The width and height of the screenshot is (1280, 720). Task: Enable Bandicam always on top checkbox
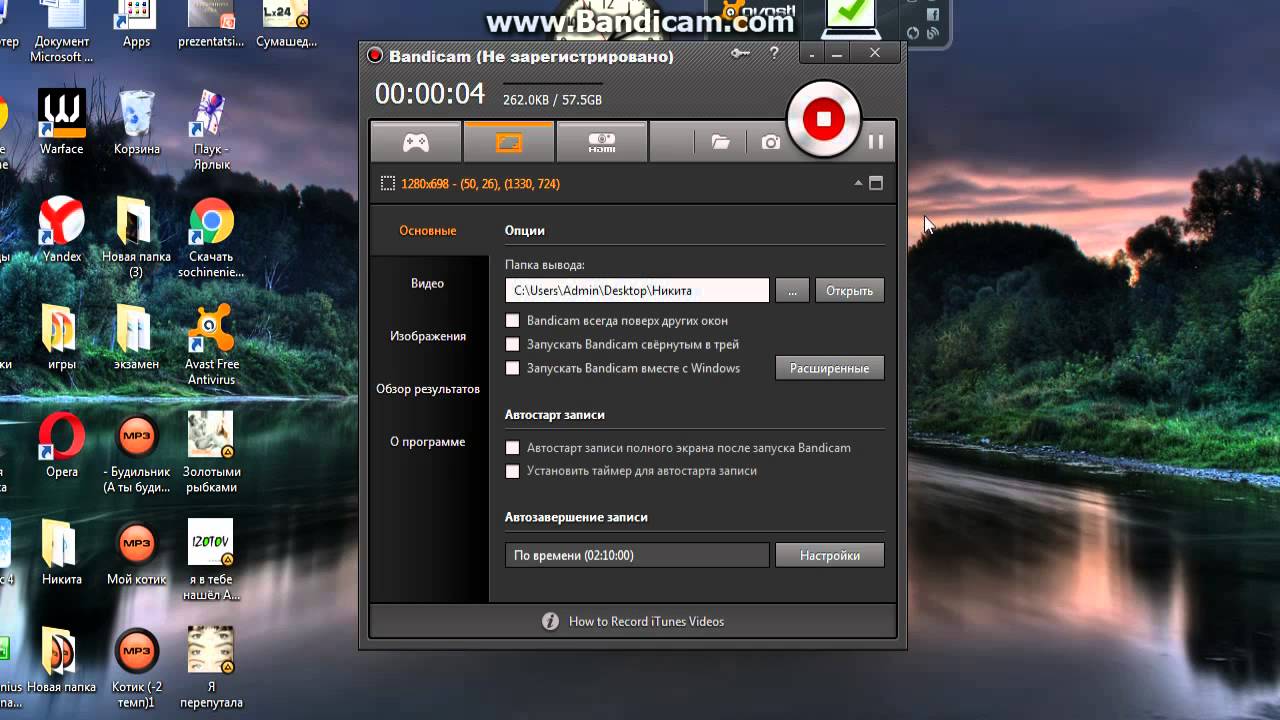(x=513, y=321)
